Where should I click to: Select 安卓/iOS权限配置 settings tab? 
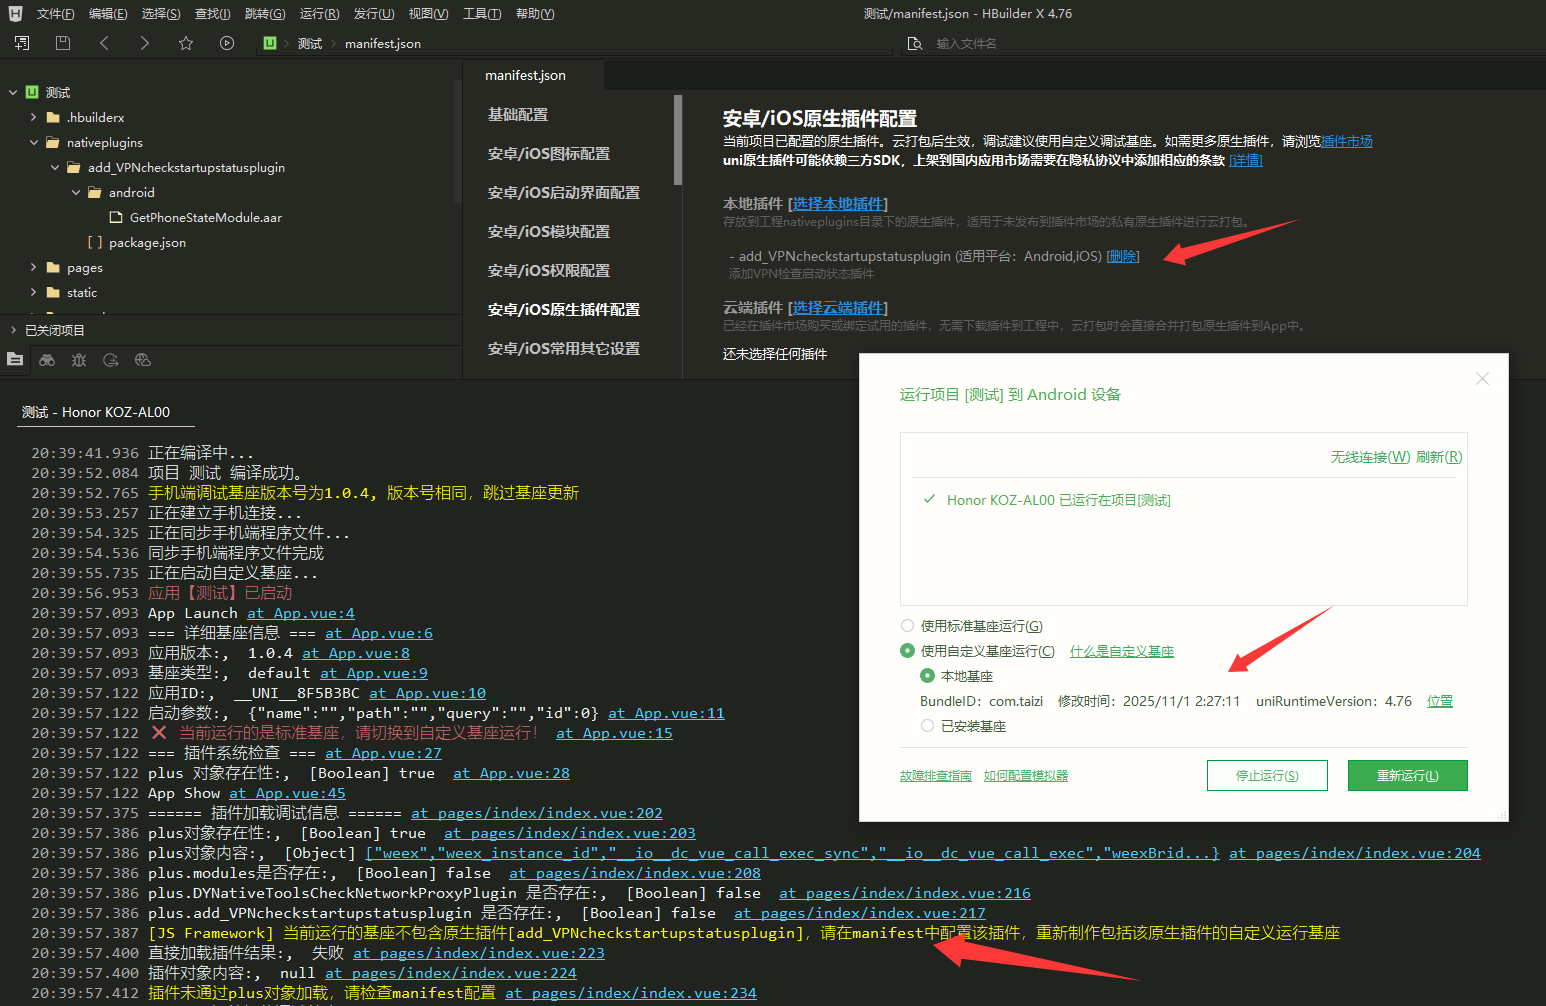point(548,270)
